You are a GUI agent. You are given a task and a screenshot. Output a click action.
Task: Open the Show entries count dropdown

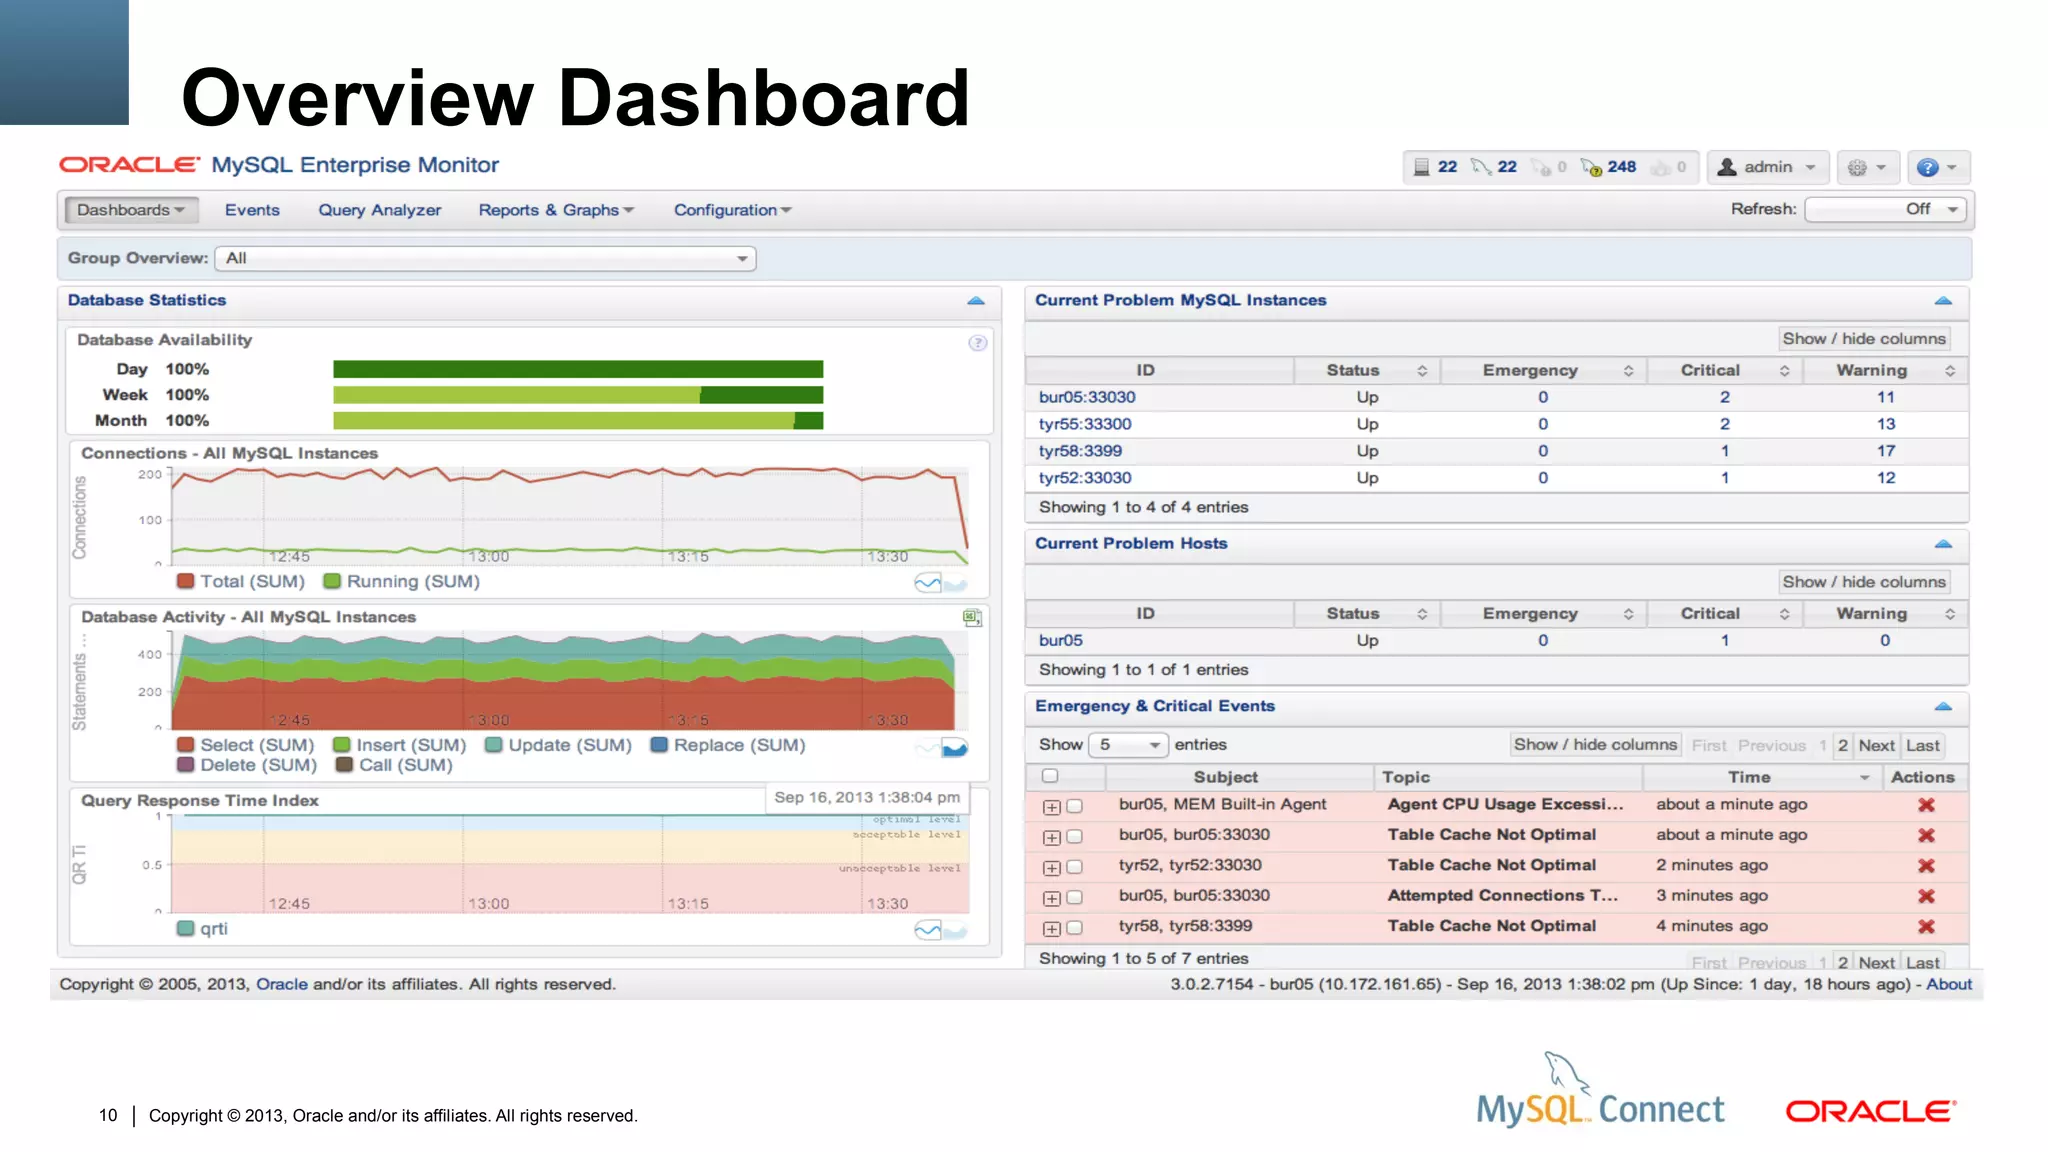[x=1128, y=745]
